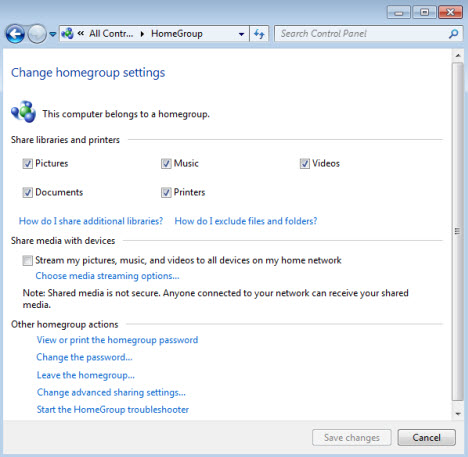Enable streaming media to all devices
Image resolution: width=468 pixels, height=457 pixels.
click(x=28, y=260)
